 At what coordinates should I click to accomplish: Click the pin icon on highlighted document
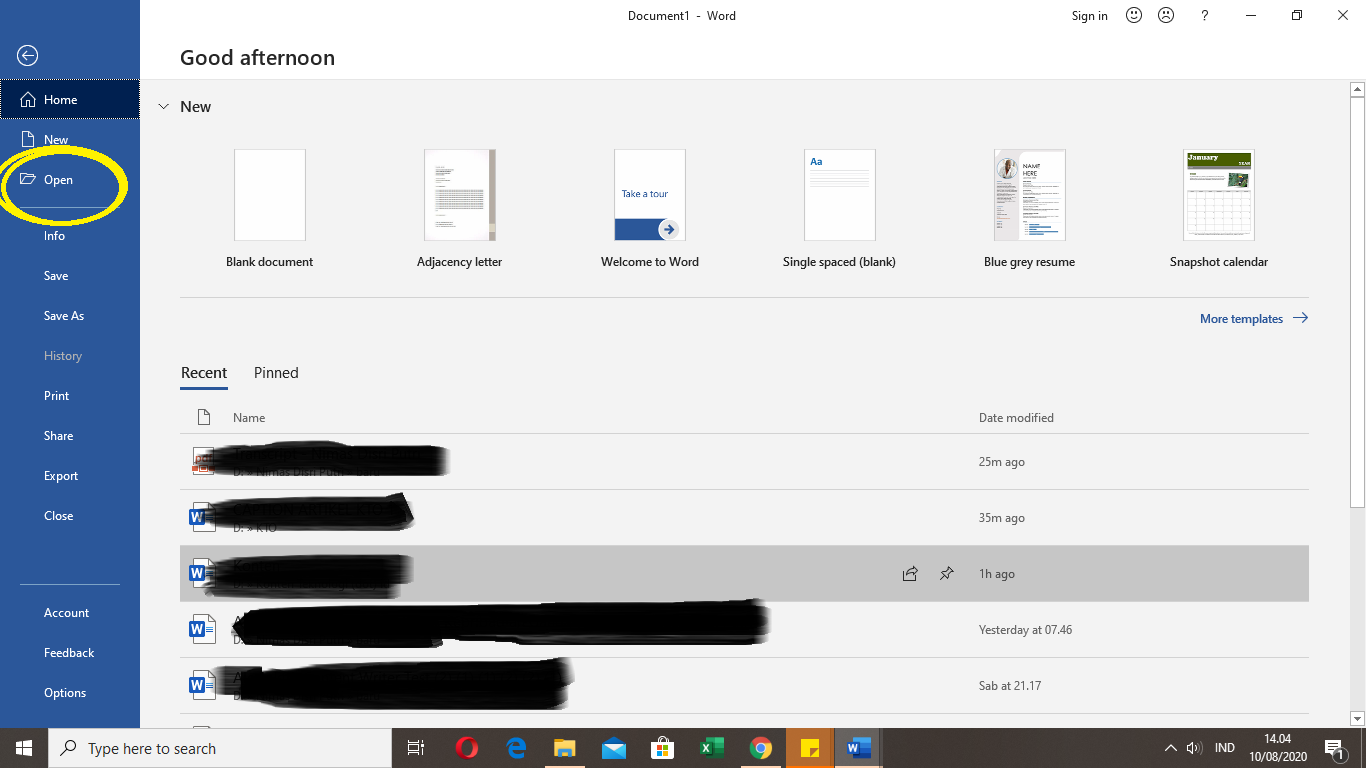946,574
